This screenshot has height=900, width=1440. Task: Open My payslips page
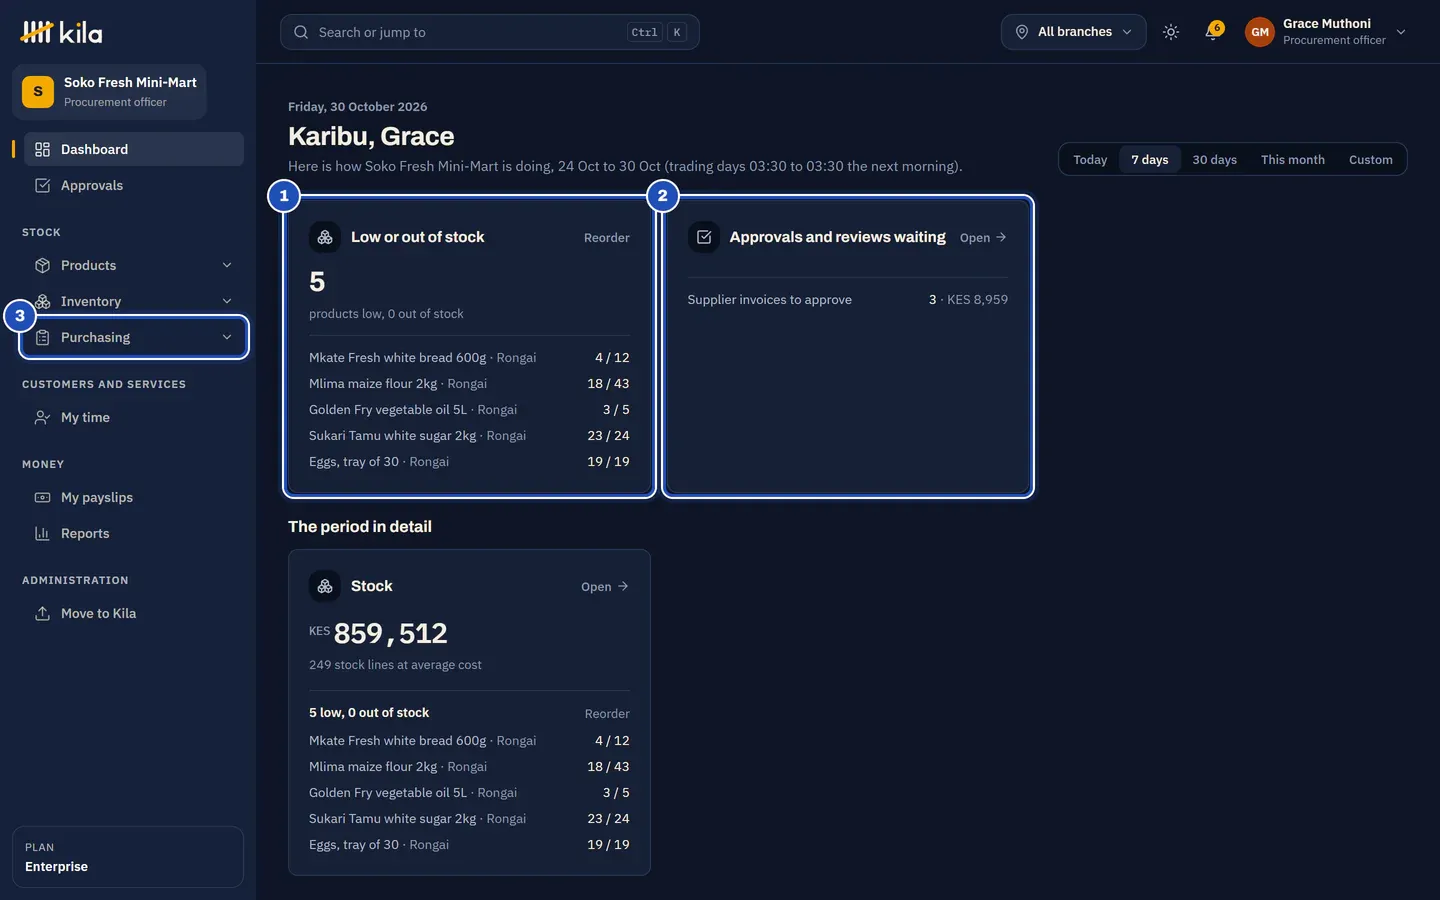point(134,497)
